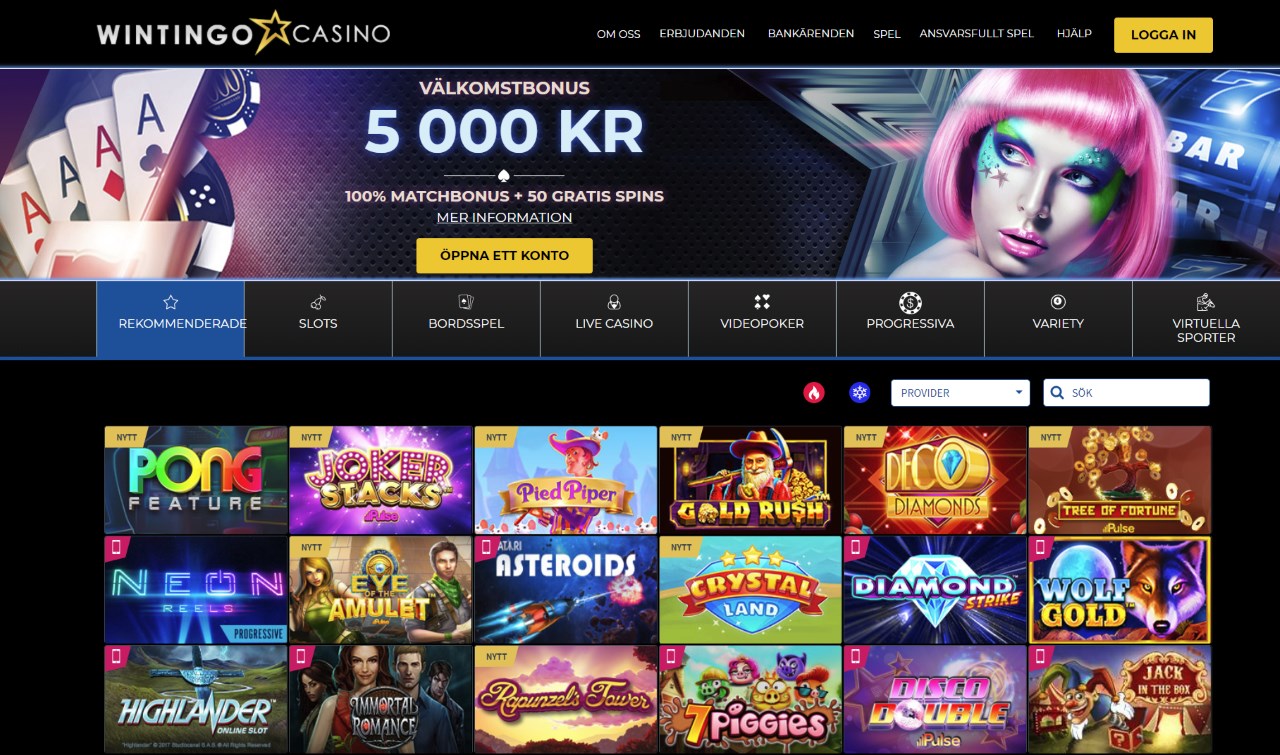Screen dimensions: 1280x755
Task: Follow the Mer Information link
Action: [504, 217]
